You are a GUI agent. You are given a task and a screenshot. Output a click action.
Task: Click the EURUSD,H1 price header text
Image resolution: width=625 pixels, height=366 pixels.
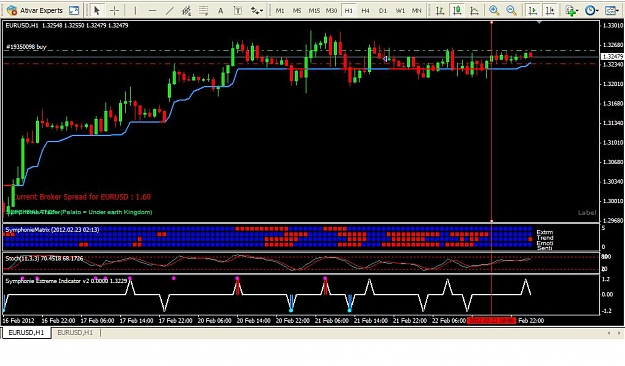(x=67, y=25)
